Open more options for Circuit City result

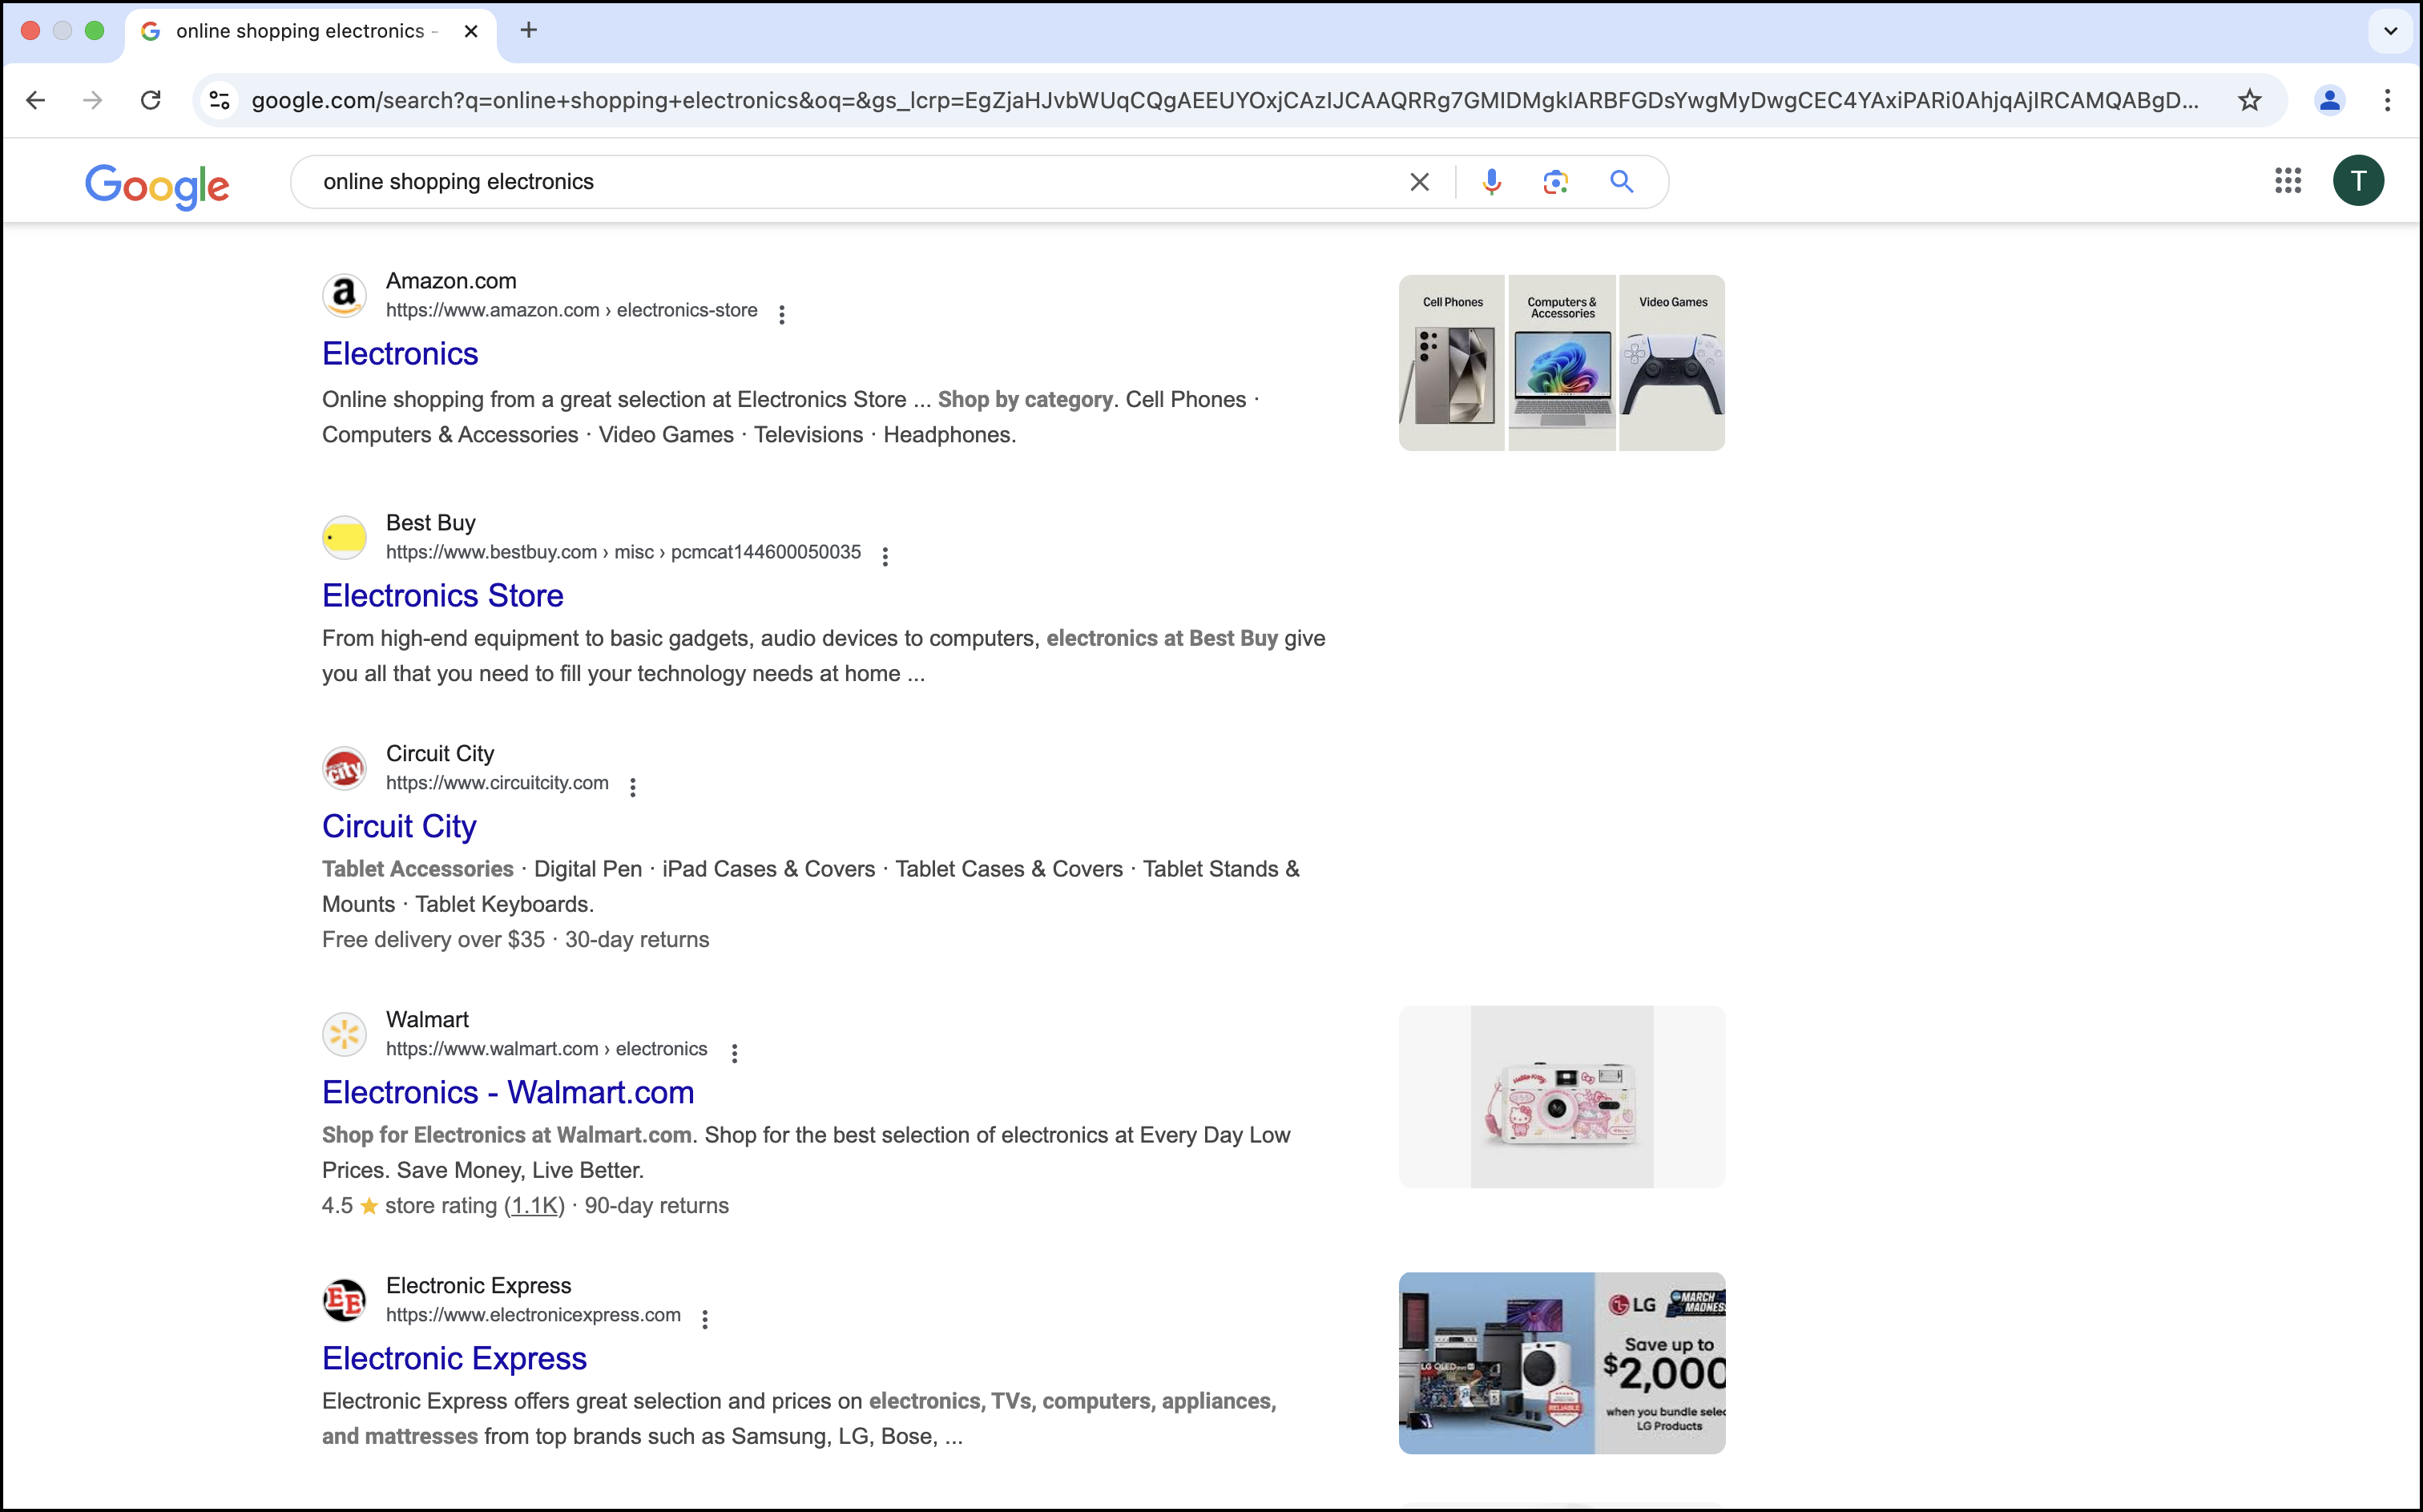tap(633, 787)
